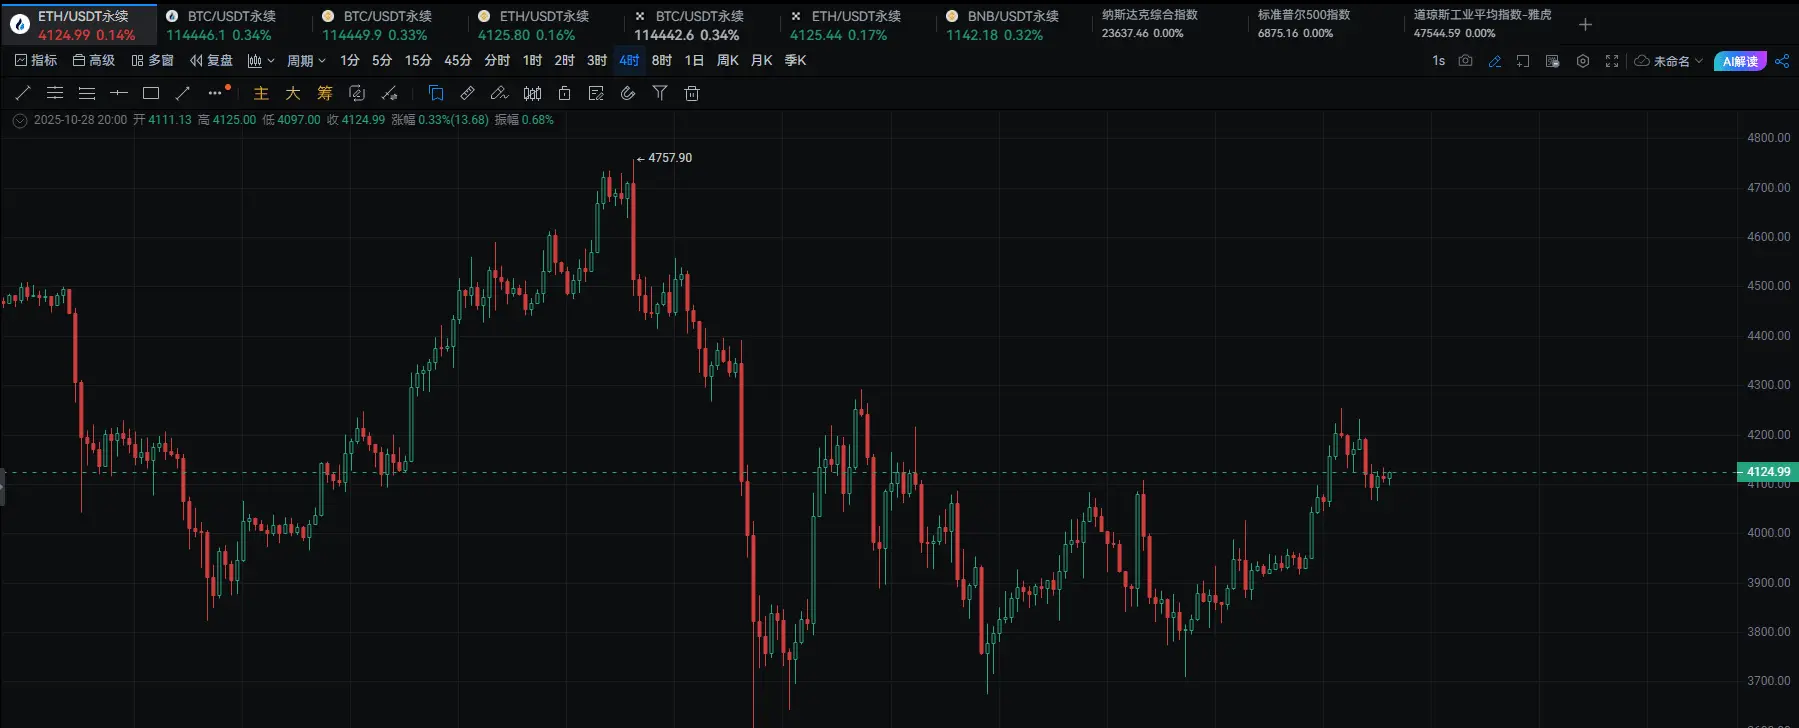This screenshot has height=728, width=1799.
Task: Toggle the blue drawing pencil mode
Action: 1495,61
